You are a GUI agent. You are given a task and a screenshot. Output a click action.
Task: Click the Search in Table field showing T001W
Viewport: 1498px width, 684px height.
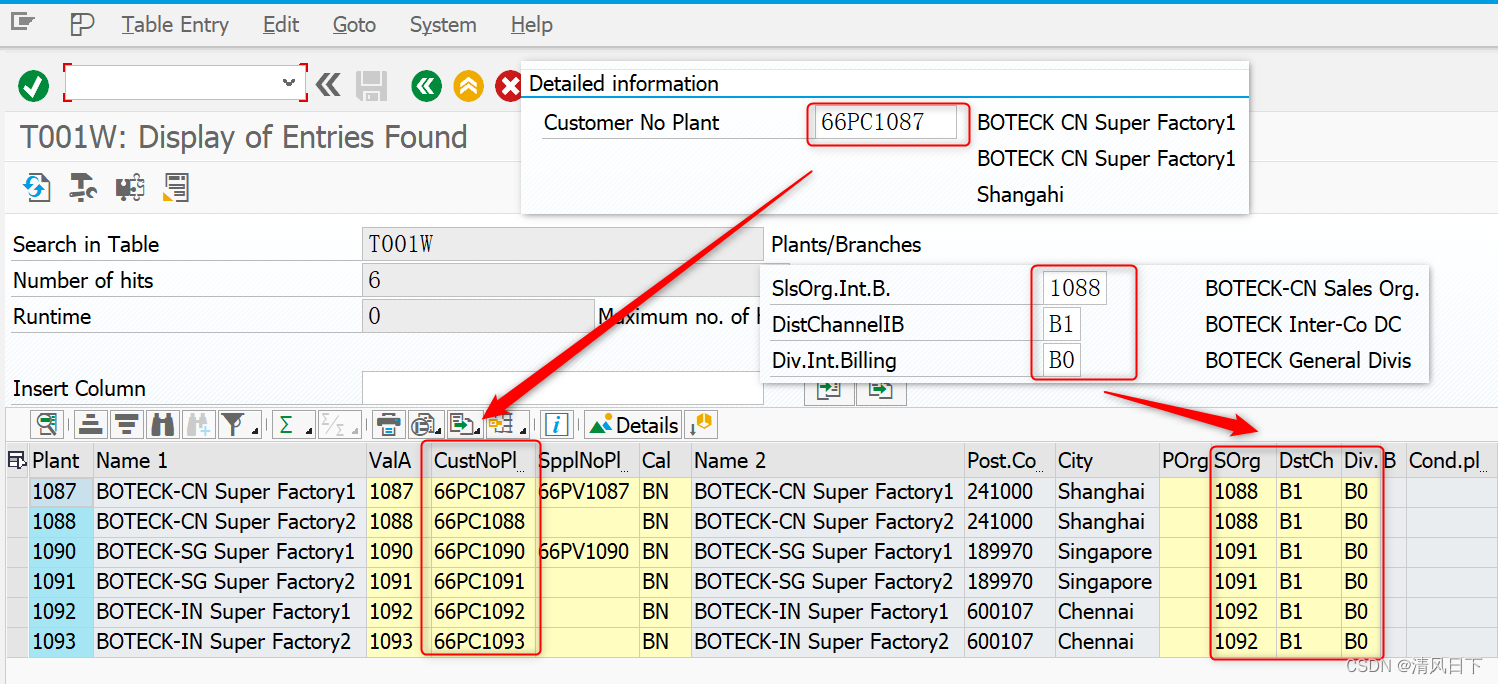click(x=562, y=244)
